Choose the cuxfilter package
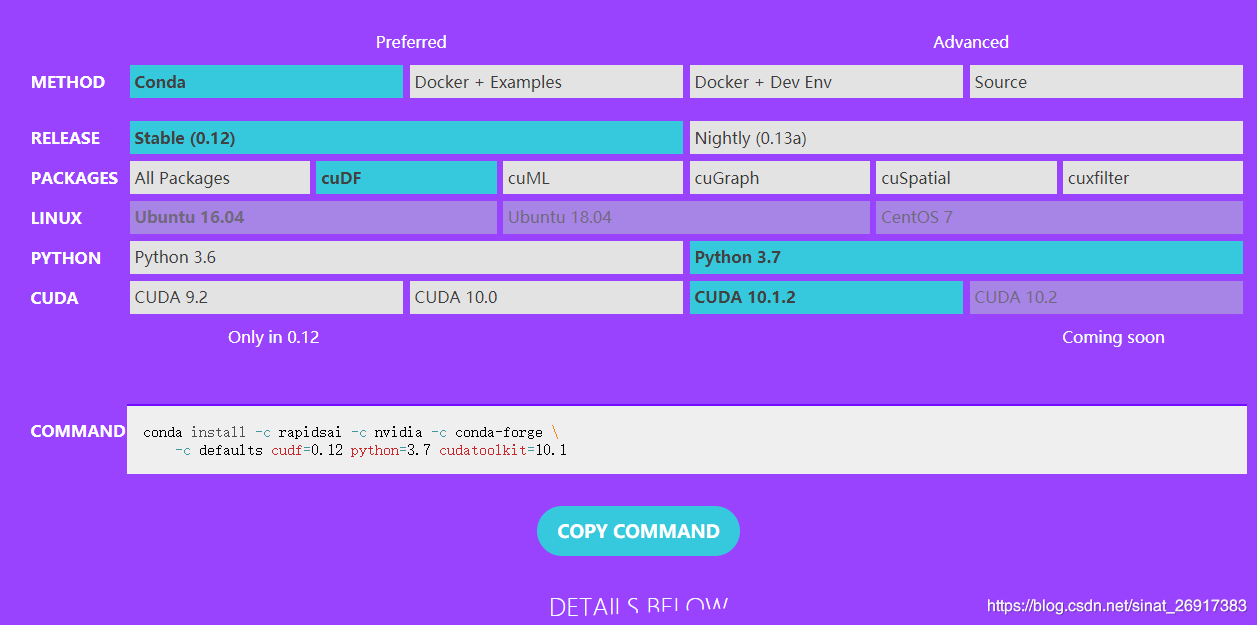Image resolution: width=1257 pixels, height=625 pixels. point(1152,177)
